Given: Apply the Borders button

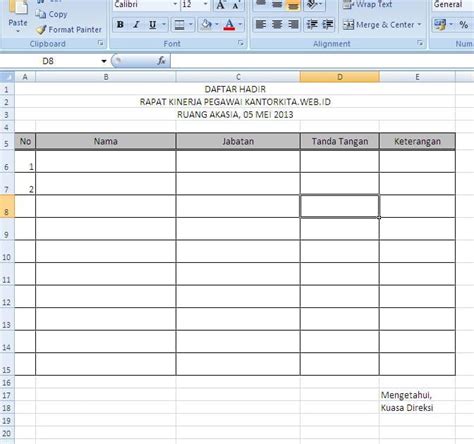Looking at the screenshot, I should [179, 25].
